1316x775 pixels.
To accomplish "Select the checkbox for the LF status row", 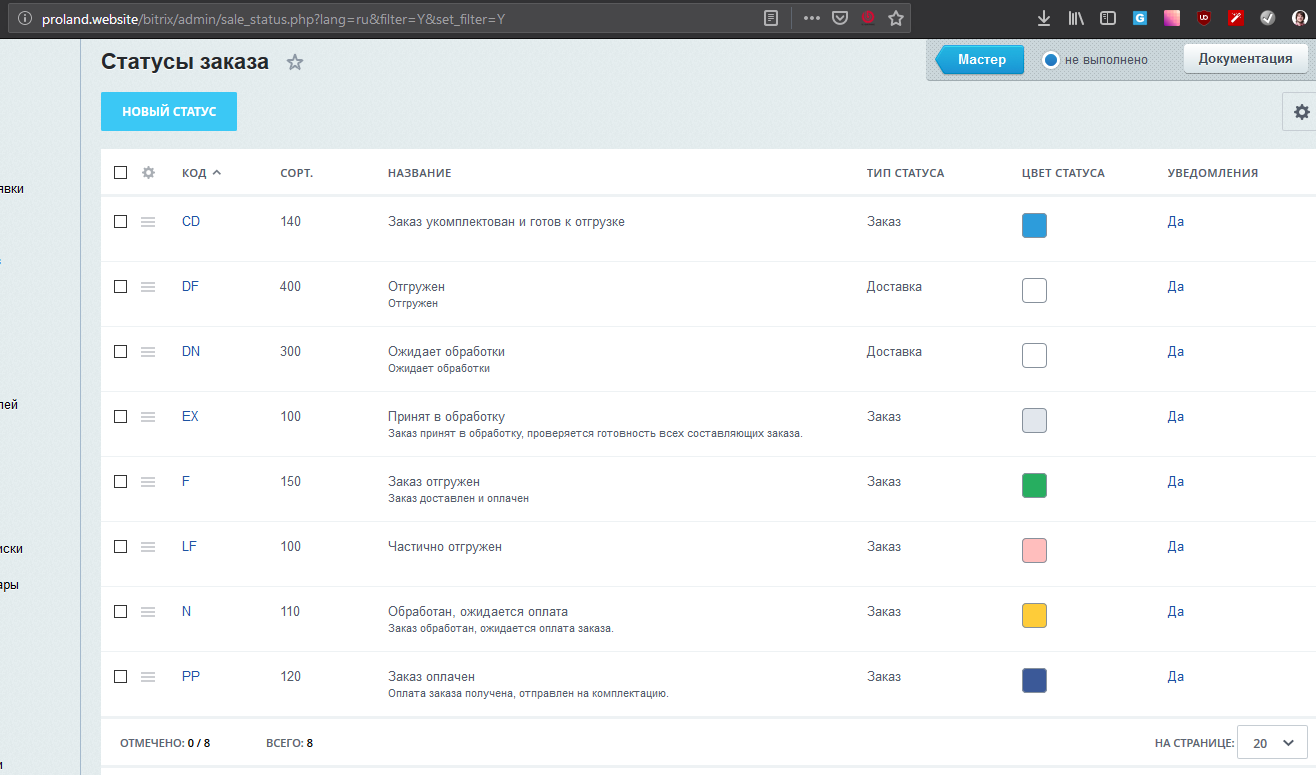I will pos(121,547).
